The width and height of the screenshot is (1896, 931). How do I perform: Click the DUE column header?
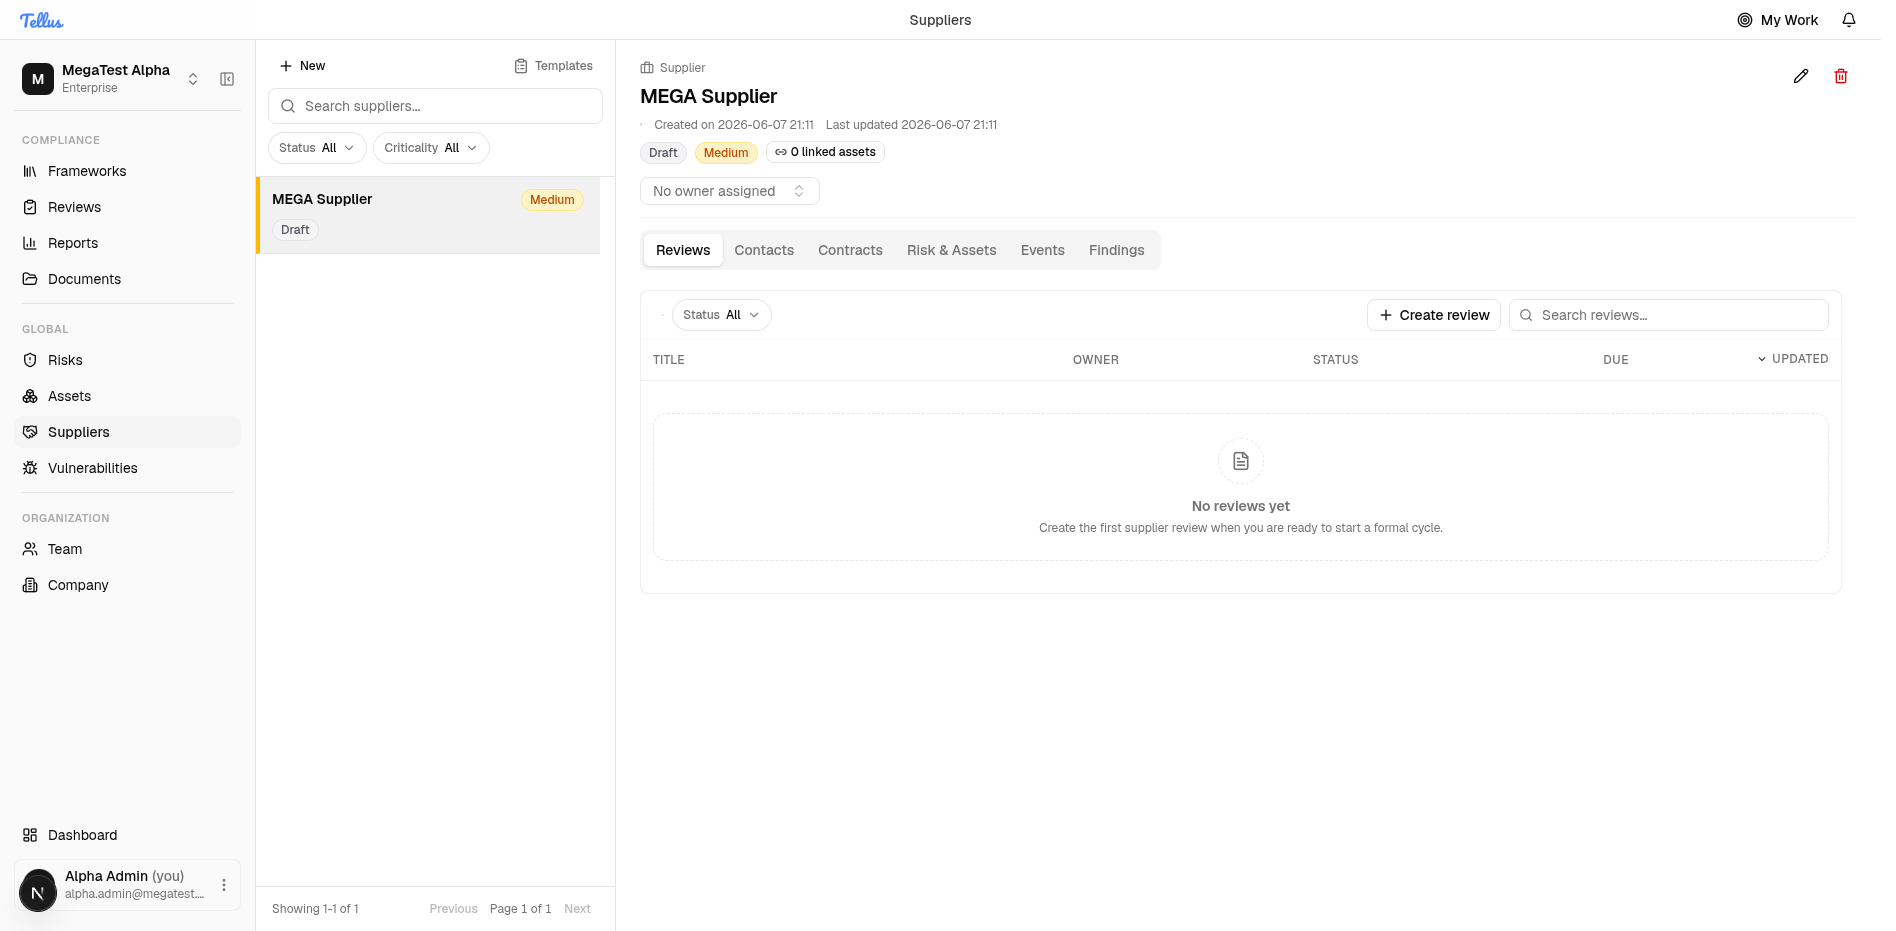pyautogui.click(x=1616, y=360)
